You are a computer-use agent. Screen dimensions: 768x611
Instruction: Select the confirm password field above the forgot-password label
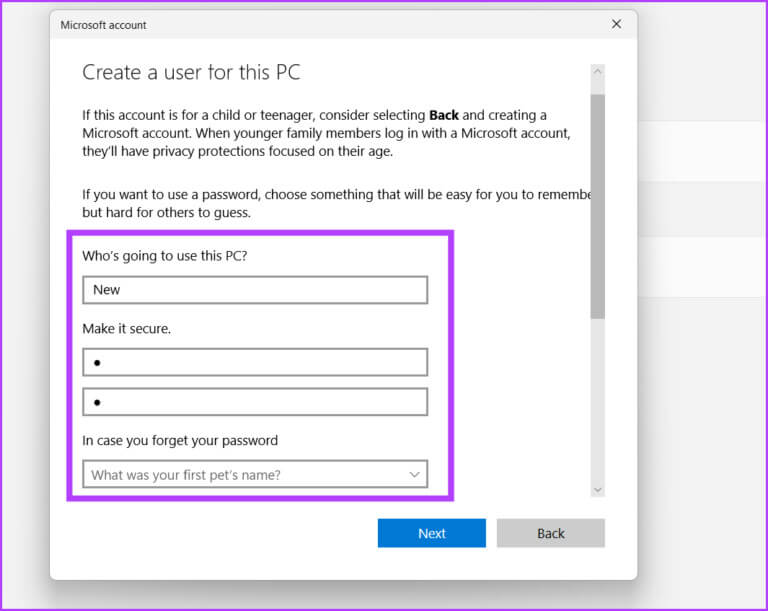pos(255,402)
